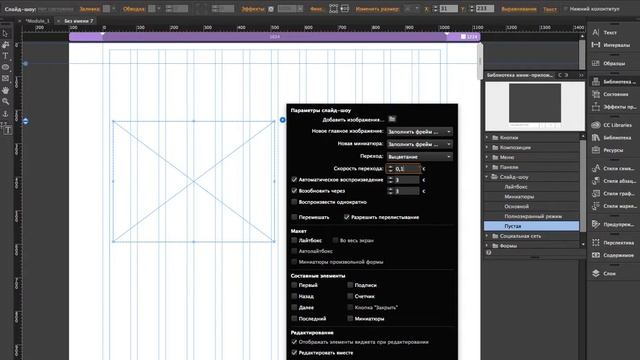The image size is (640, 360).
Task: Expand the Панели folder
Action: (x=487, y=167)
